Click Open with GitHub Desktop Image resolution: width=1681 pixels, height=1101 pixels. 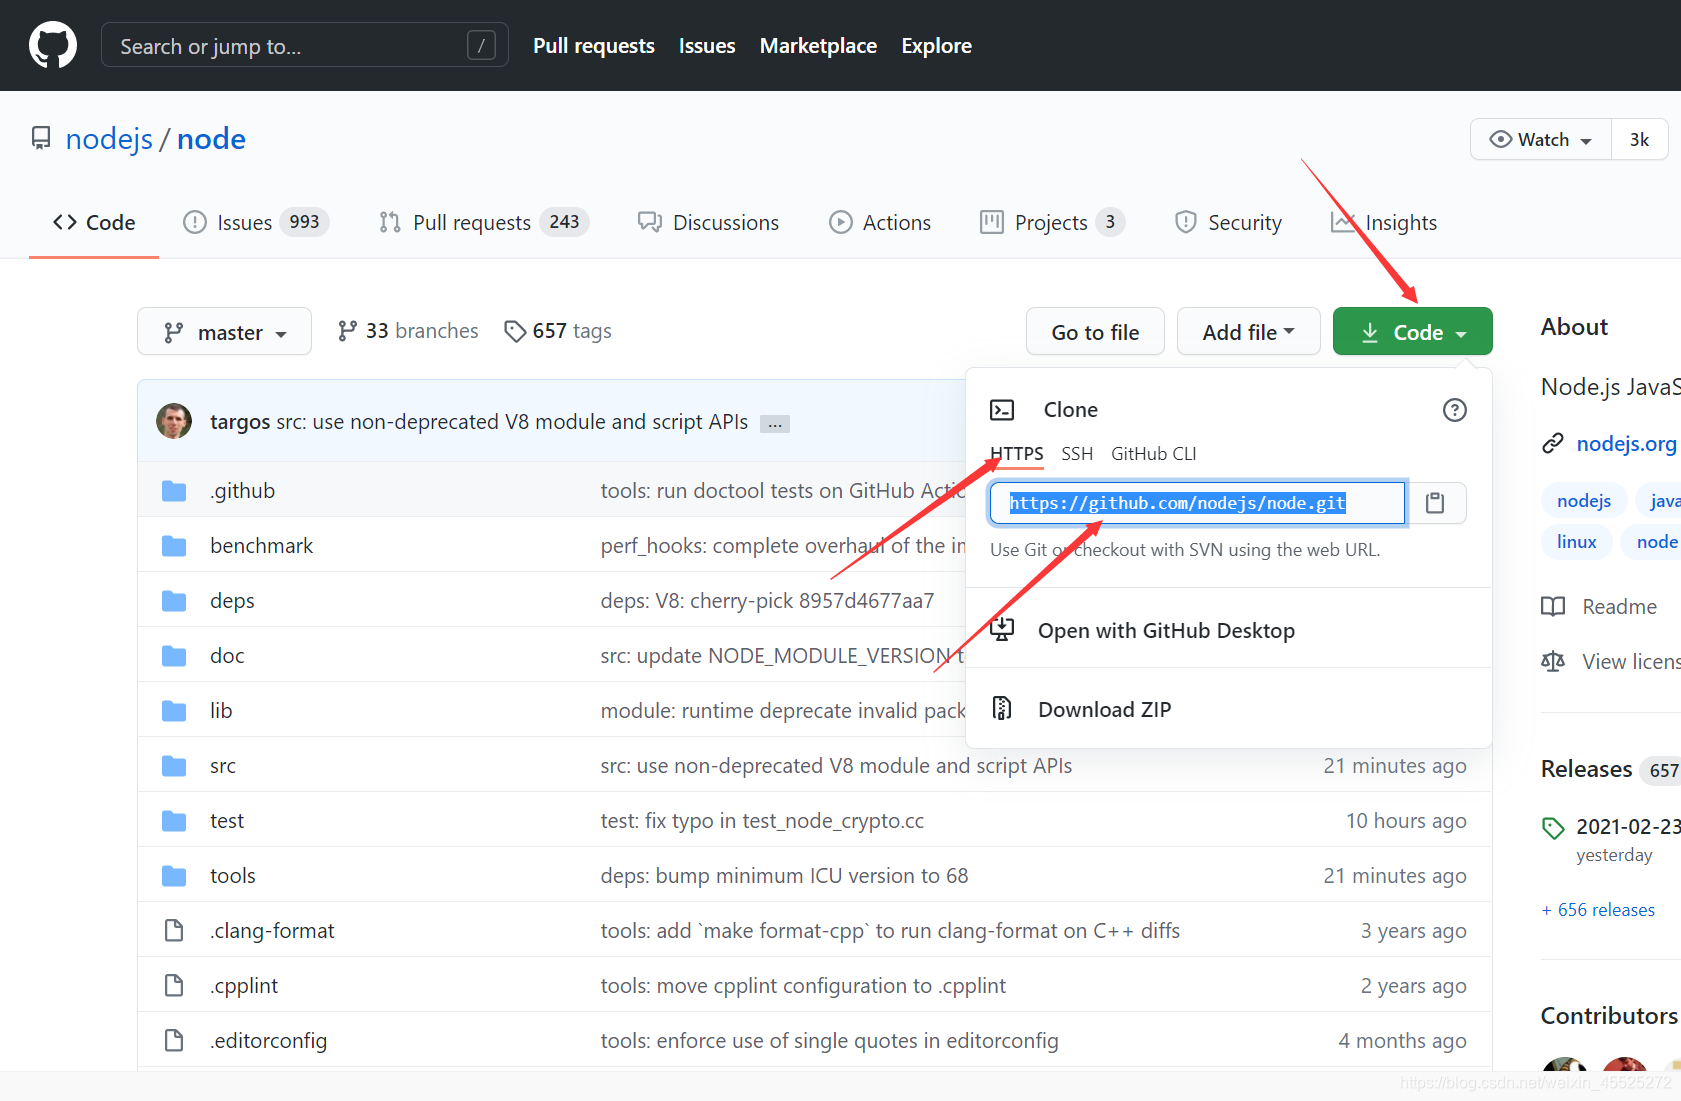click(x=1166, y=631)
